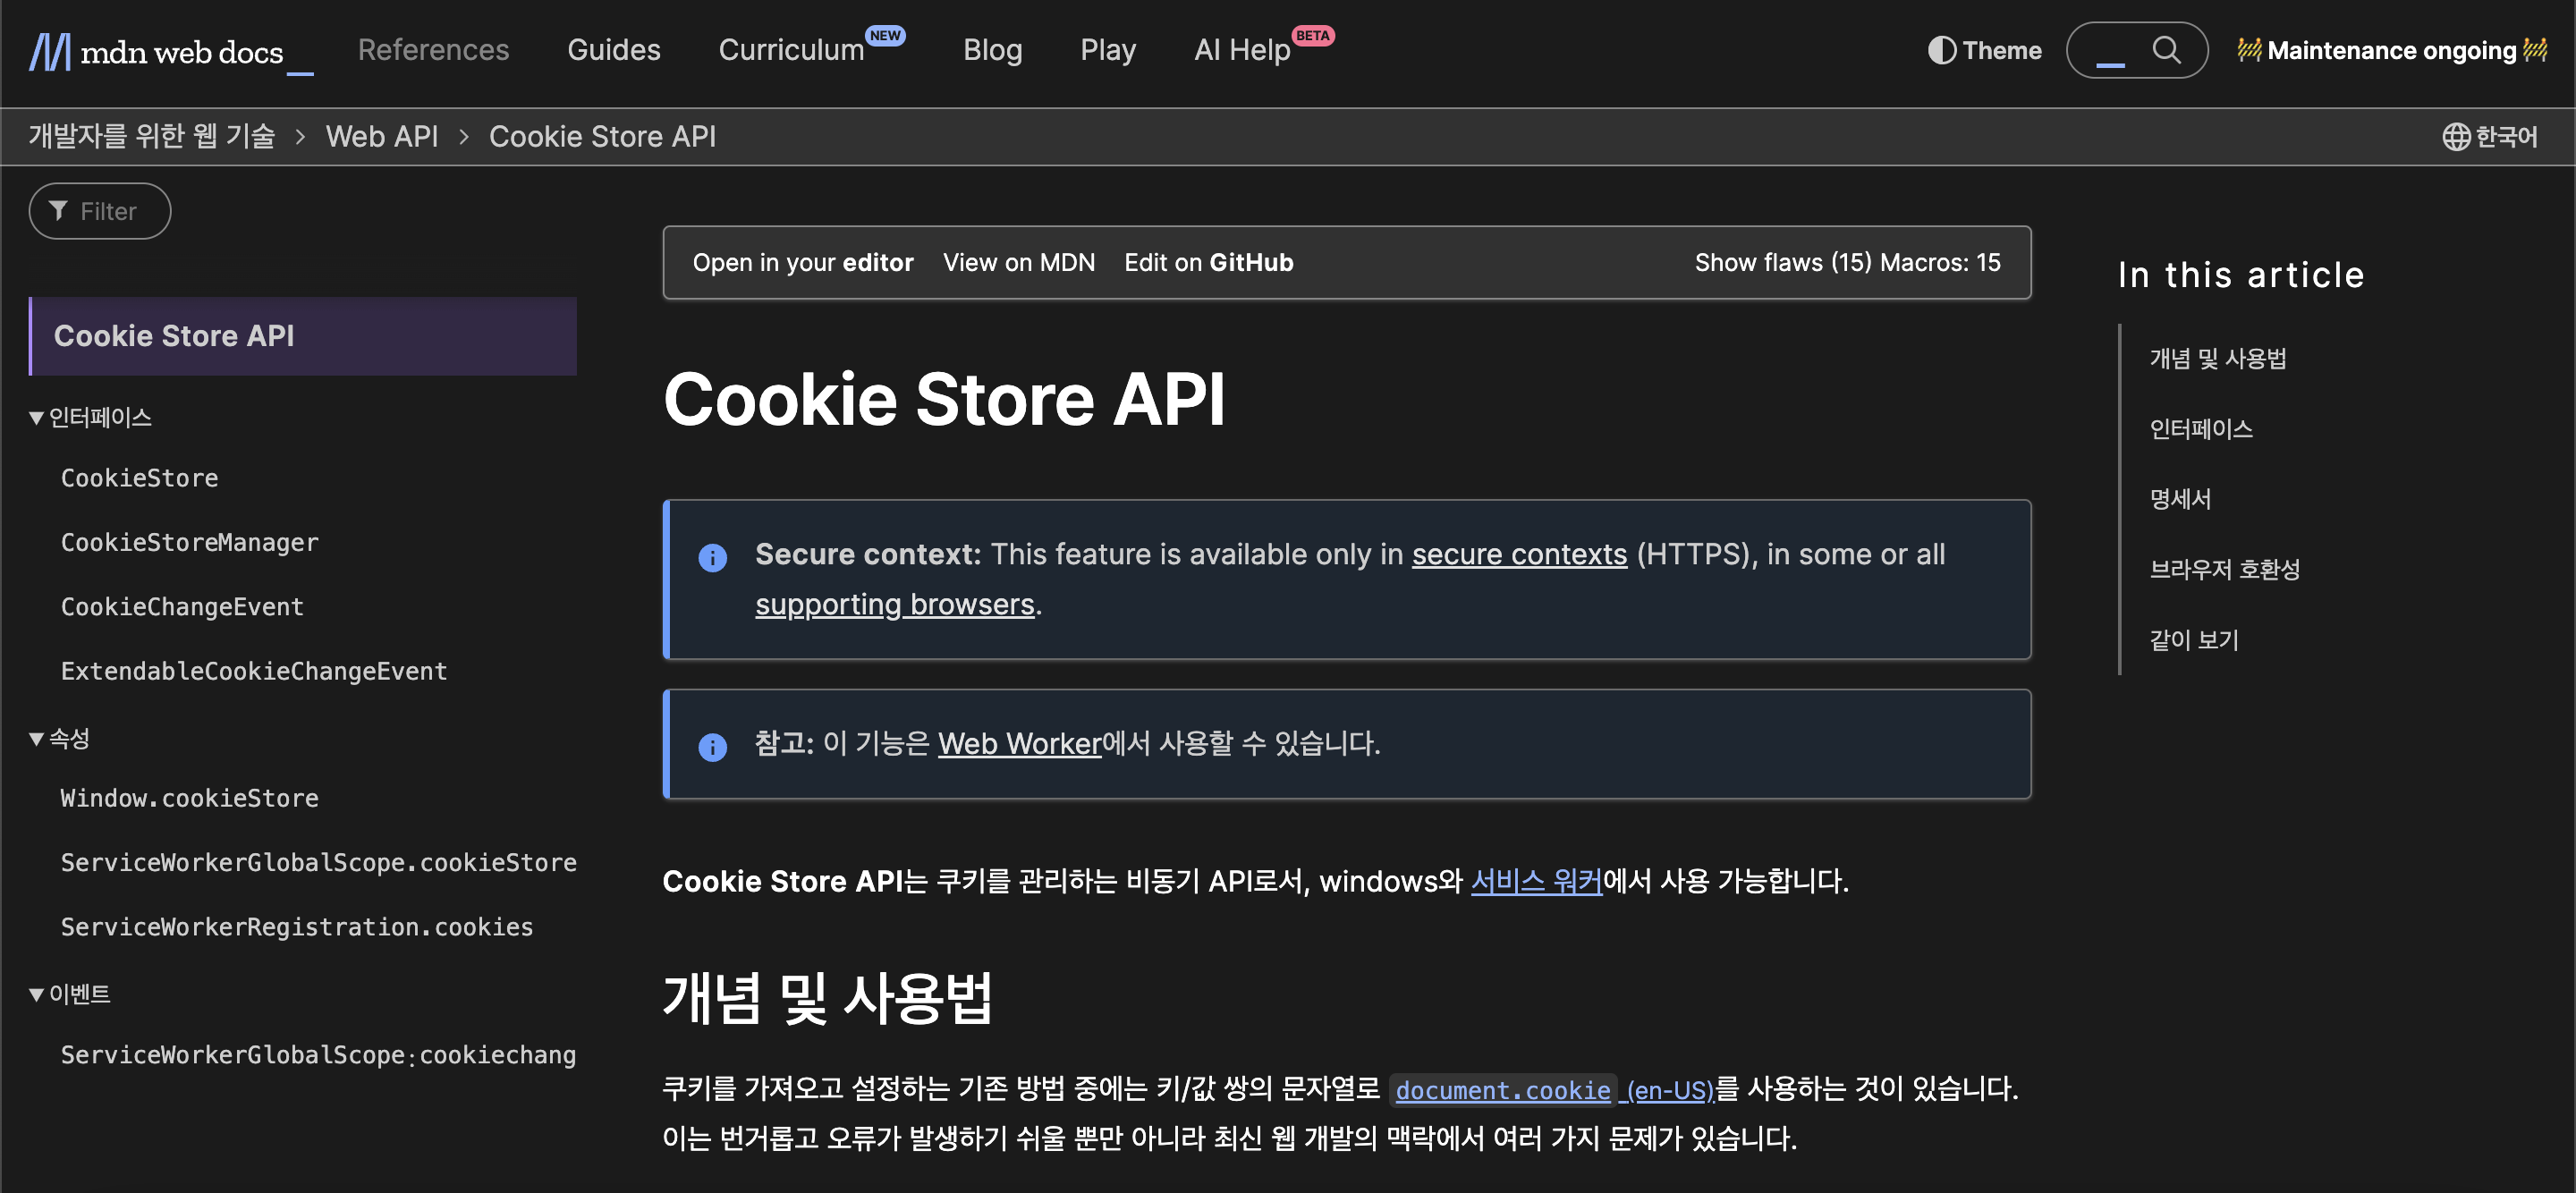2576x1193 pixels.
Task: Click the Filter funnel icon
Action: coord(58,211)
